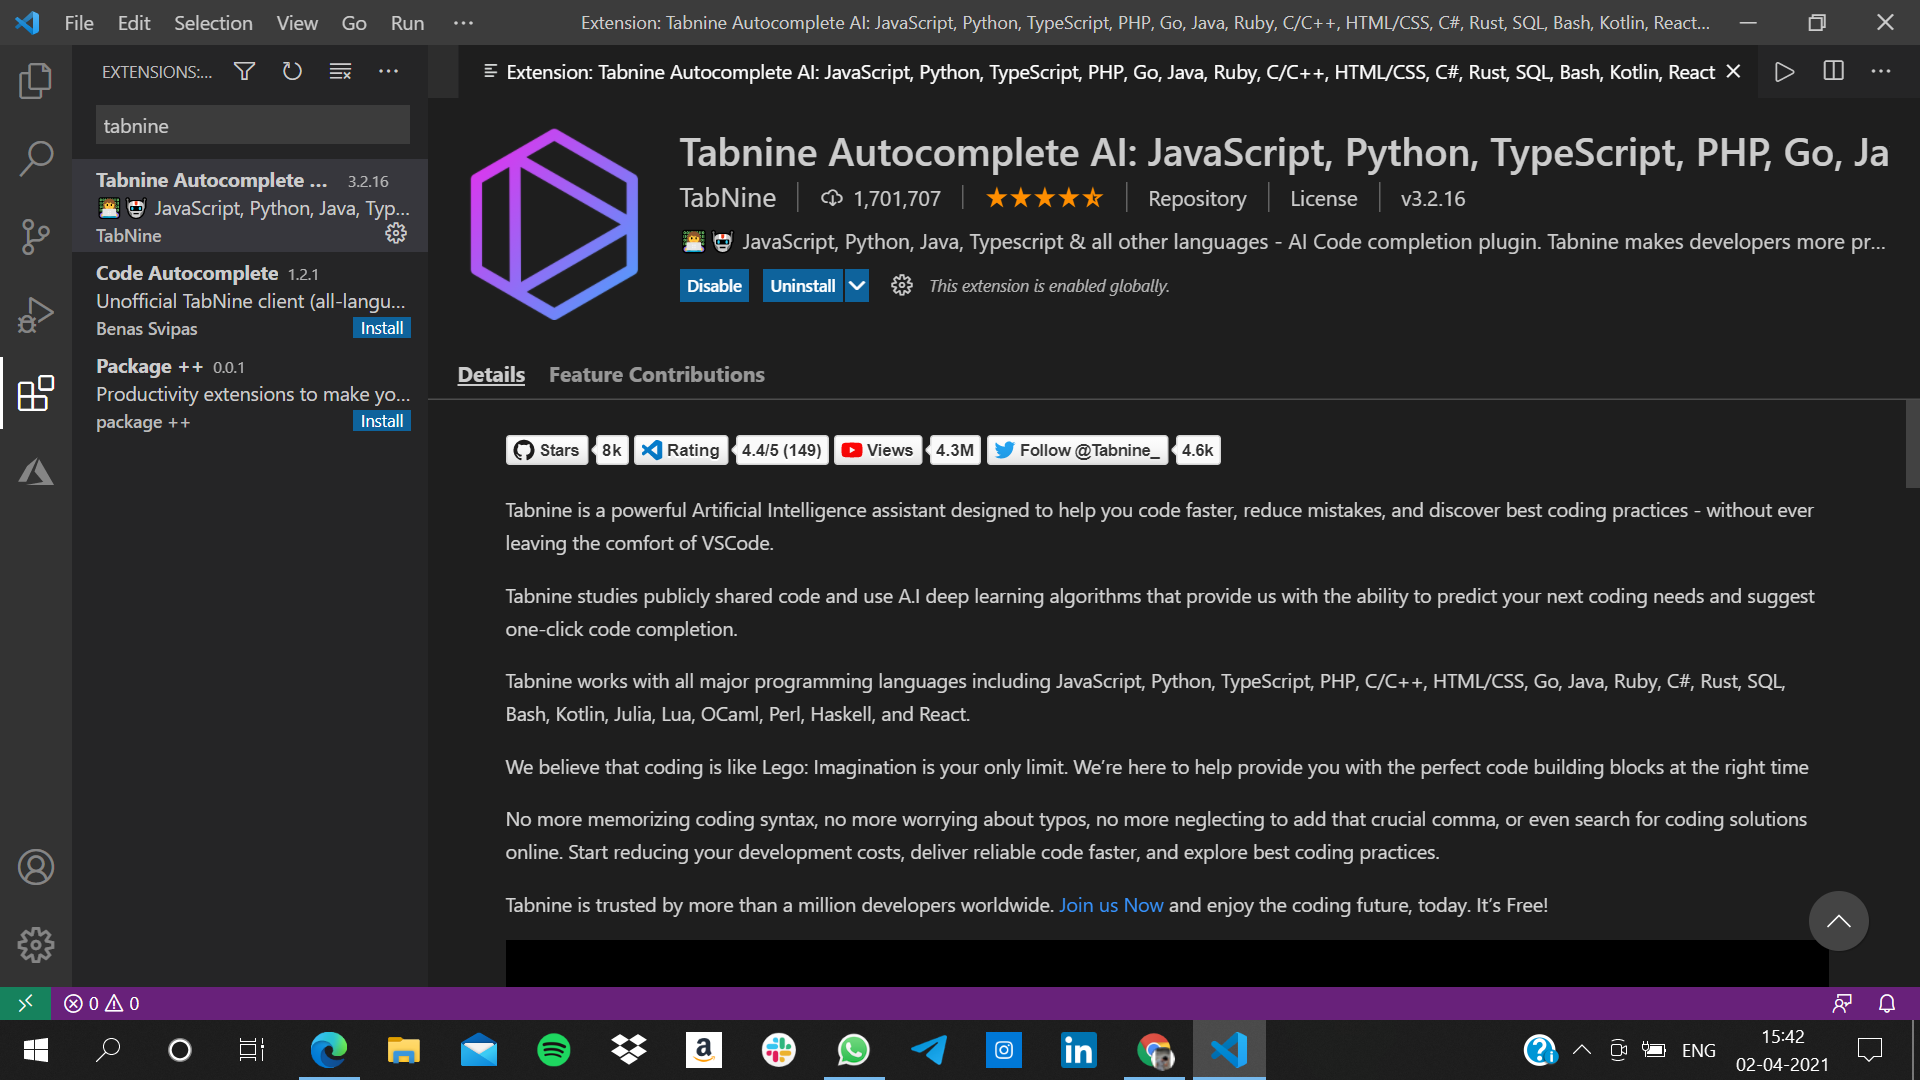Click the filter extensions funnel icon
Image resolution: width=1920 pixels, height=1080 pixels.
[244, 71]
